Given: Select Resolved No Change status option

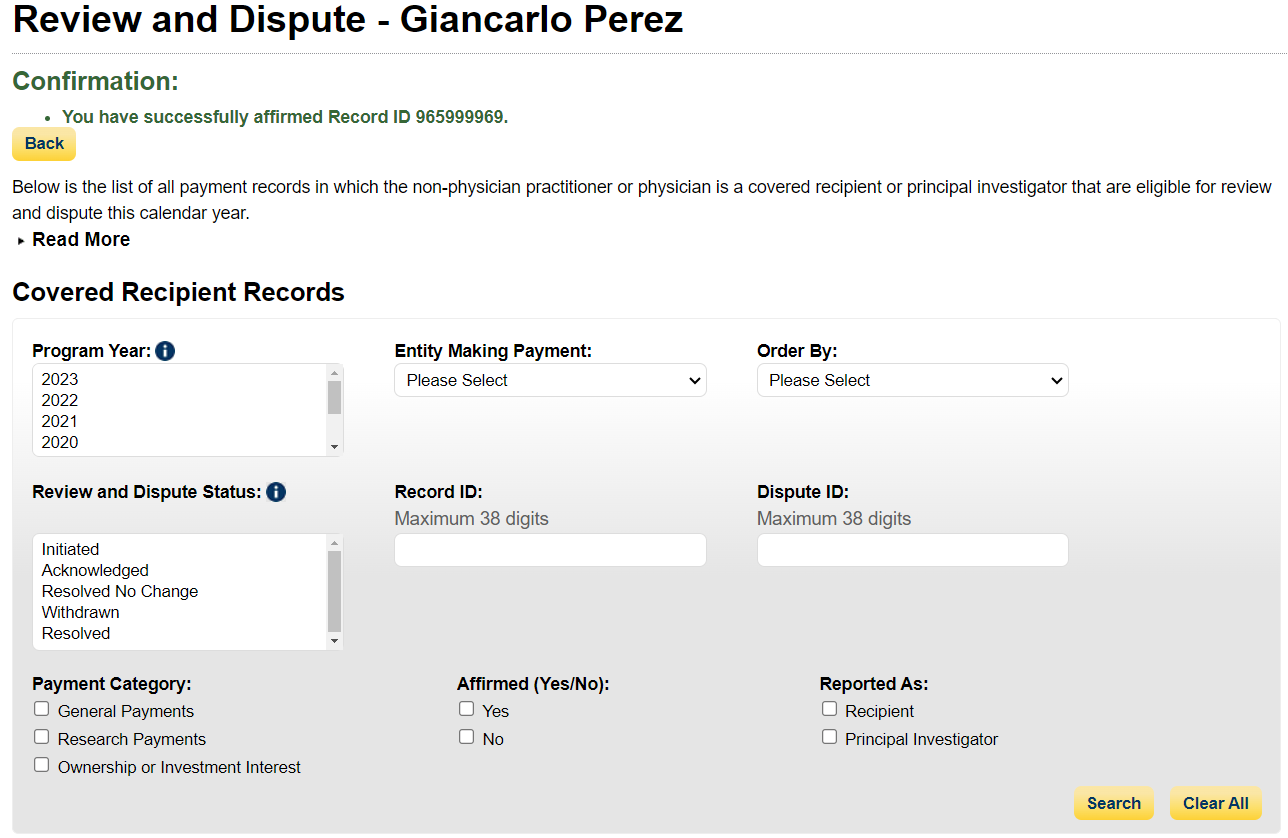Looking at the screenshot, I should [x=120, y=591].
